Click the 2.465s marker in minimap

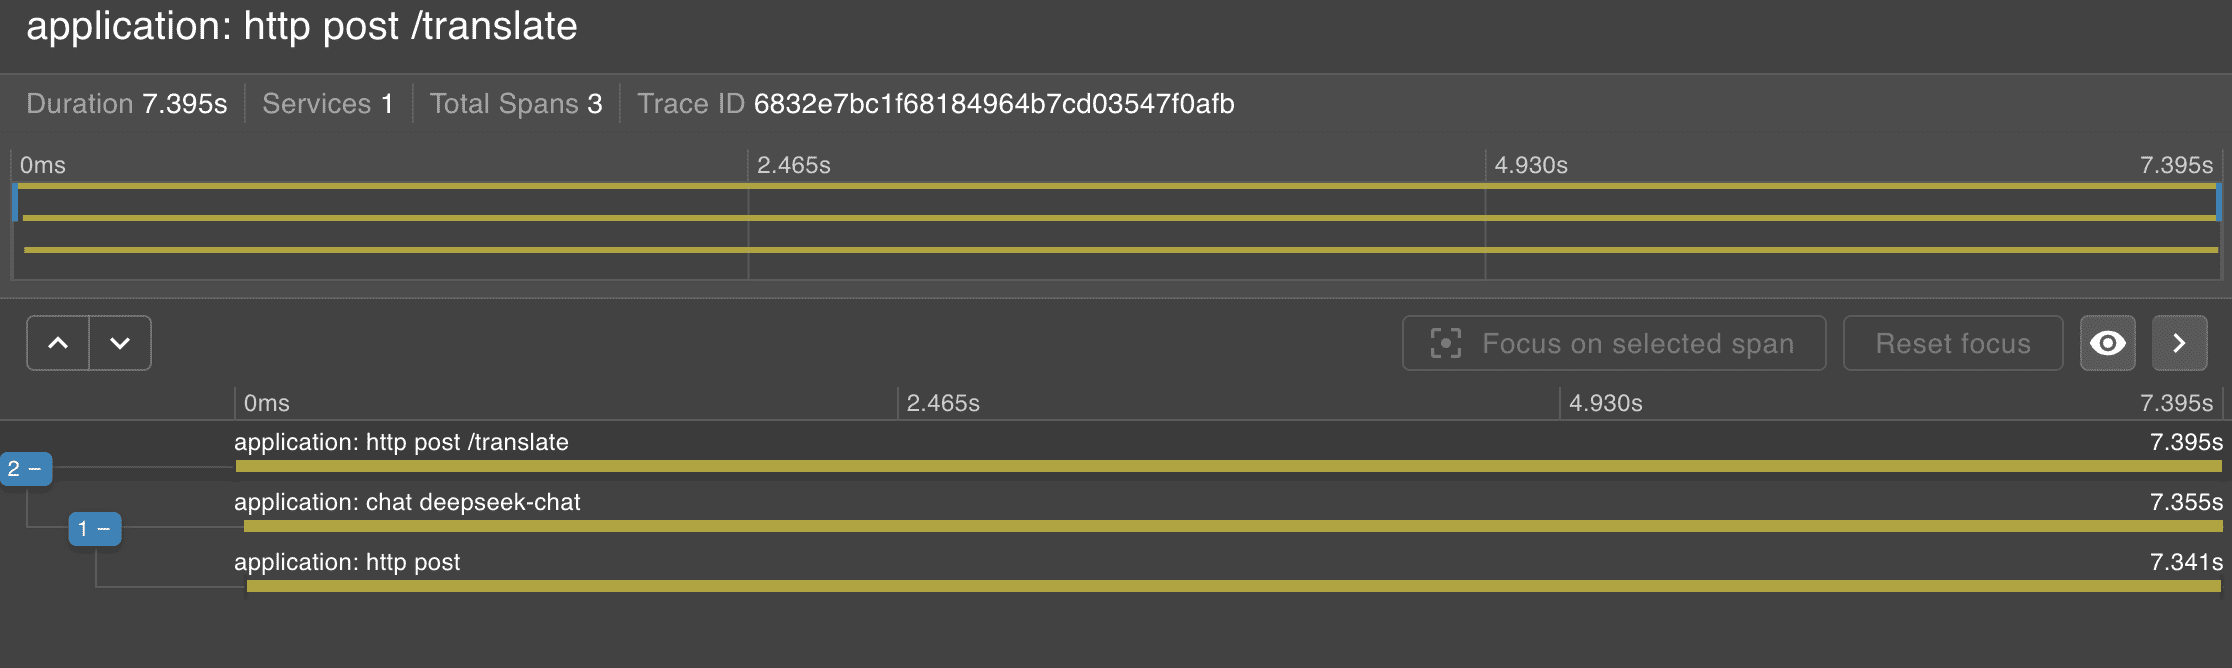coord(793,165)
